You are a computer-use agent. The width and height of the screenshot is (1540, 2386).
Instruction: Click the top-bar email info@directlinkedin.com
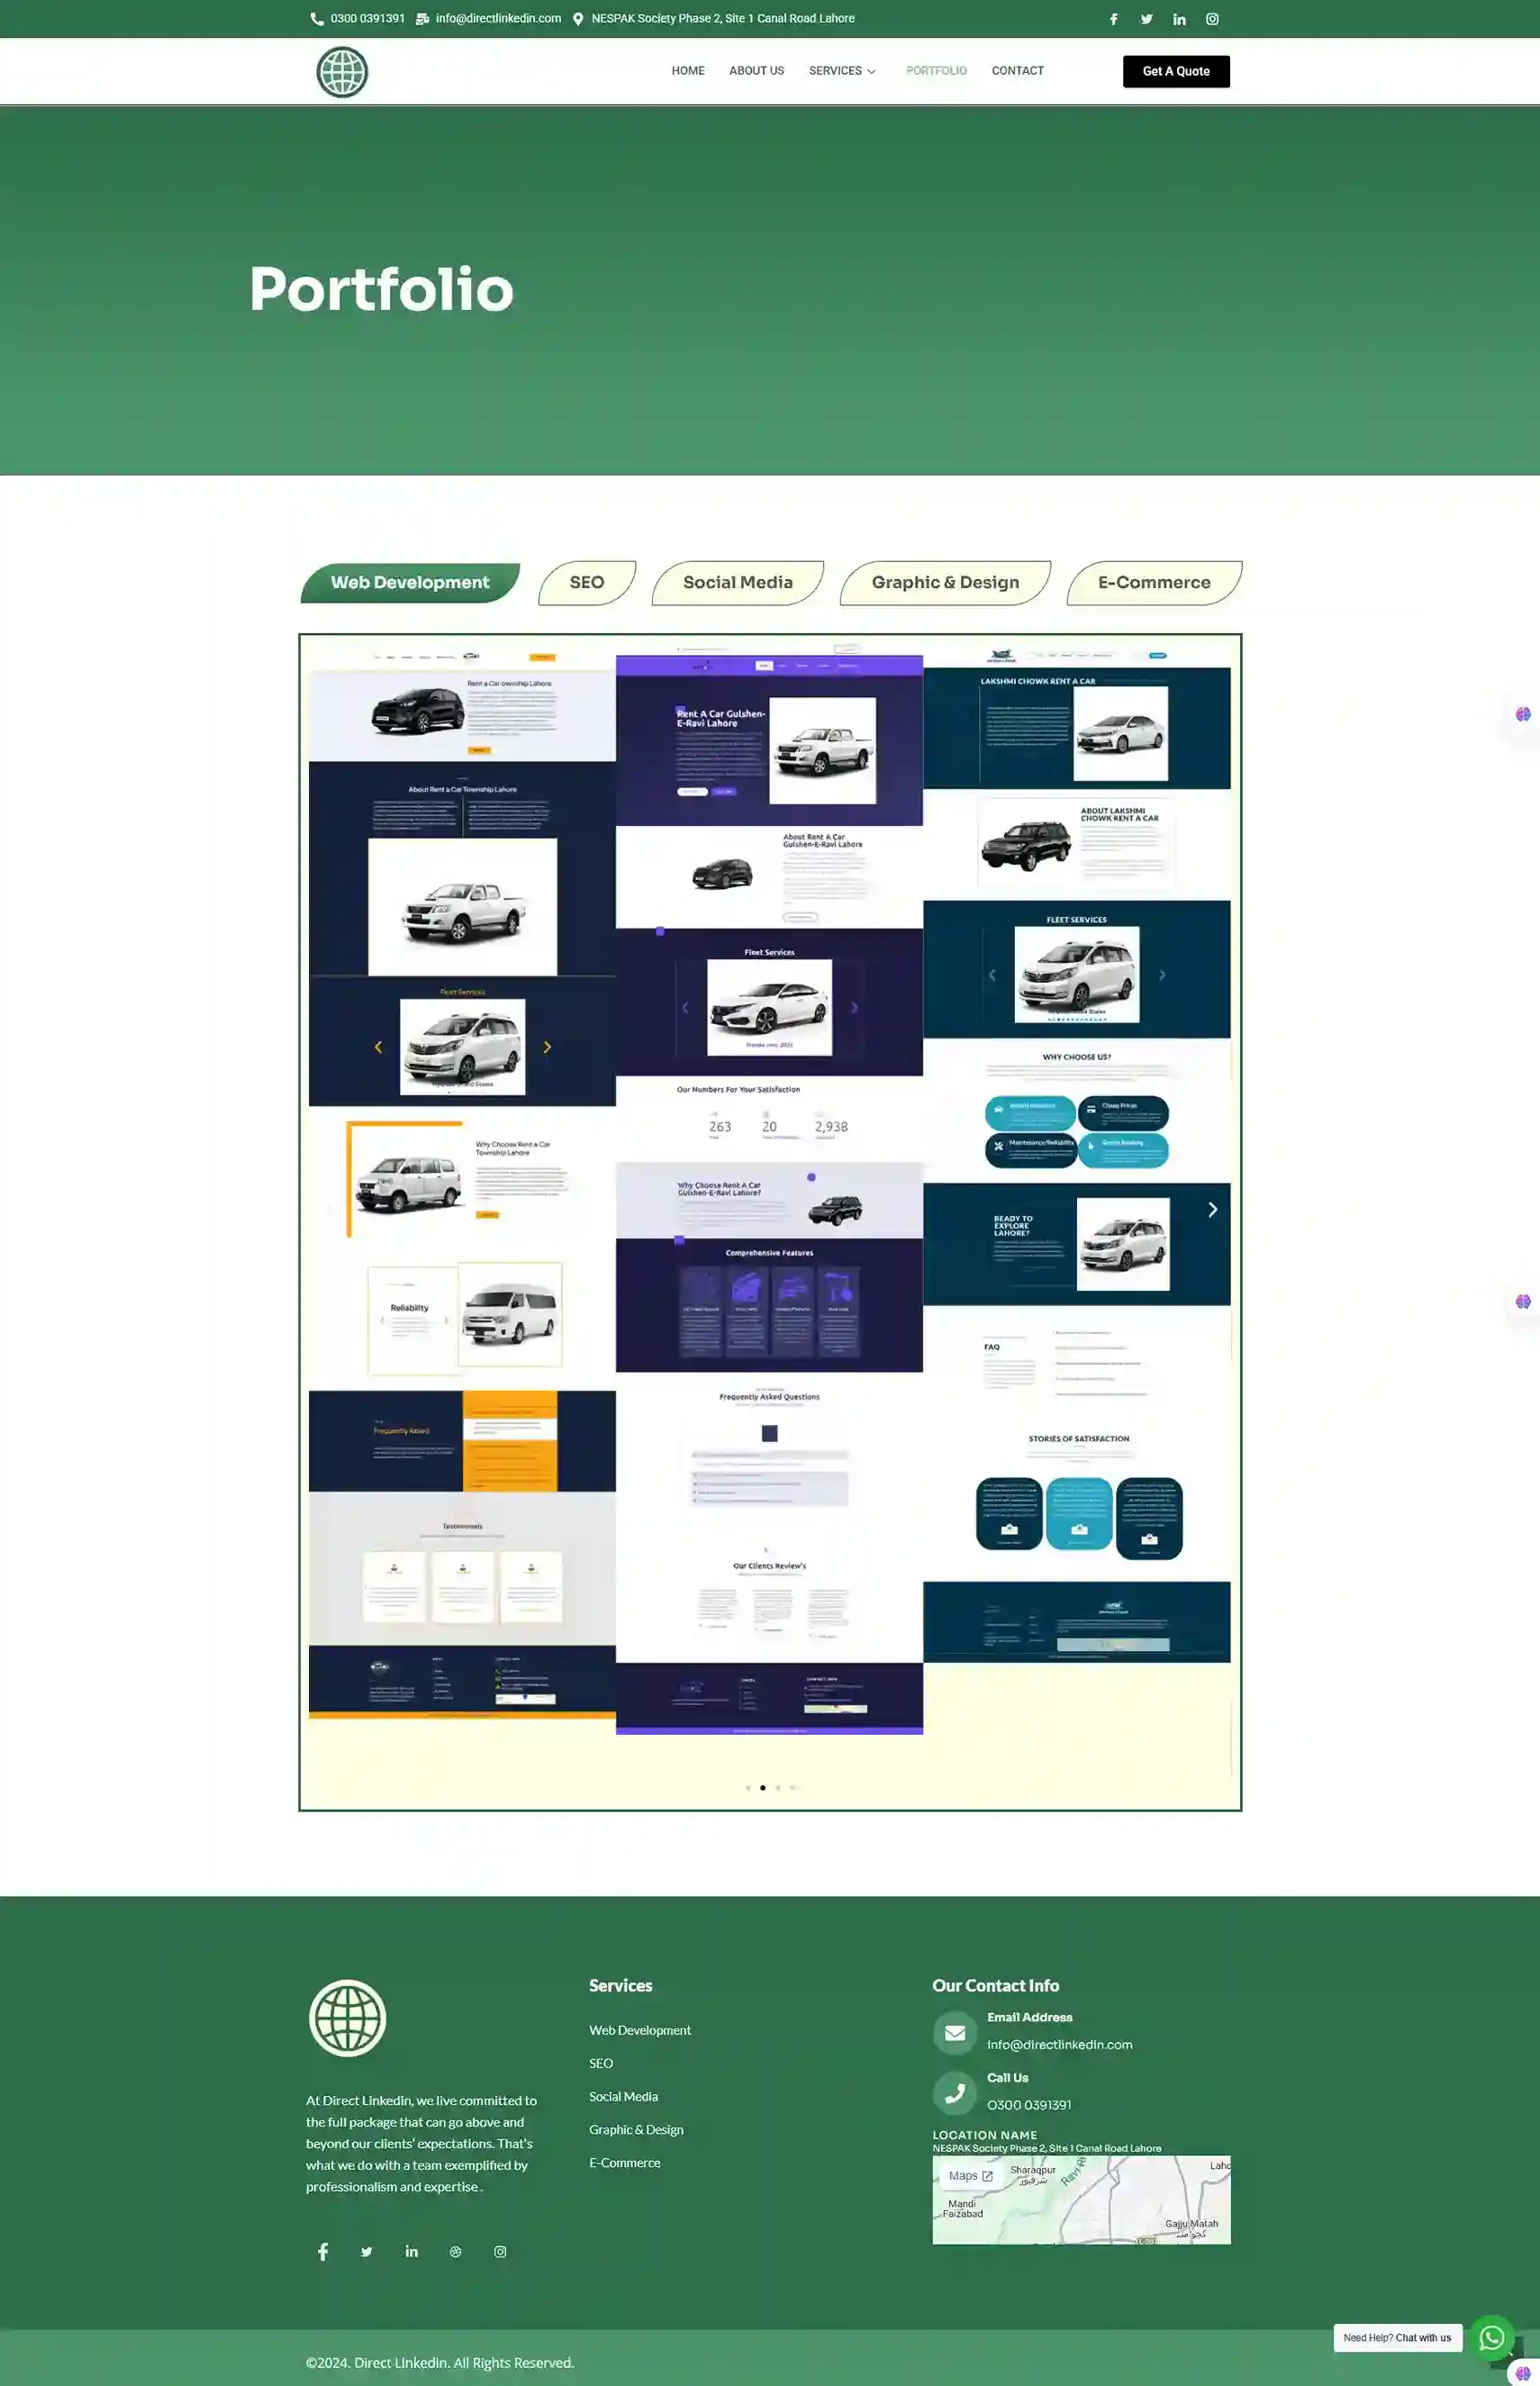[x=498, y=19]
